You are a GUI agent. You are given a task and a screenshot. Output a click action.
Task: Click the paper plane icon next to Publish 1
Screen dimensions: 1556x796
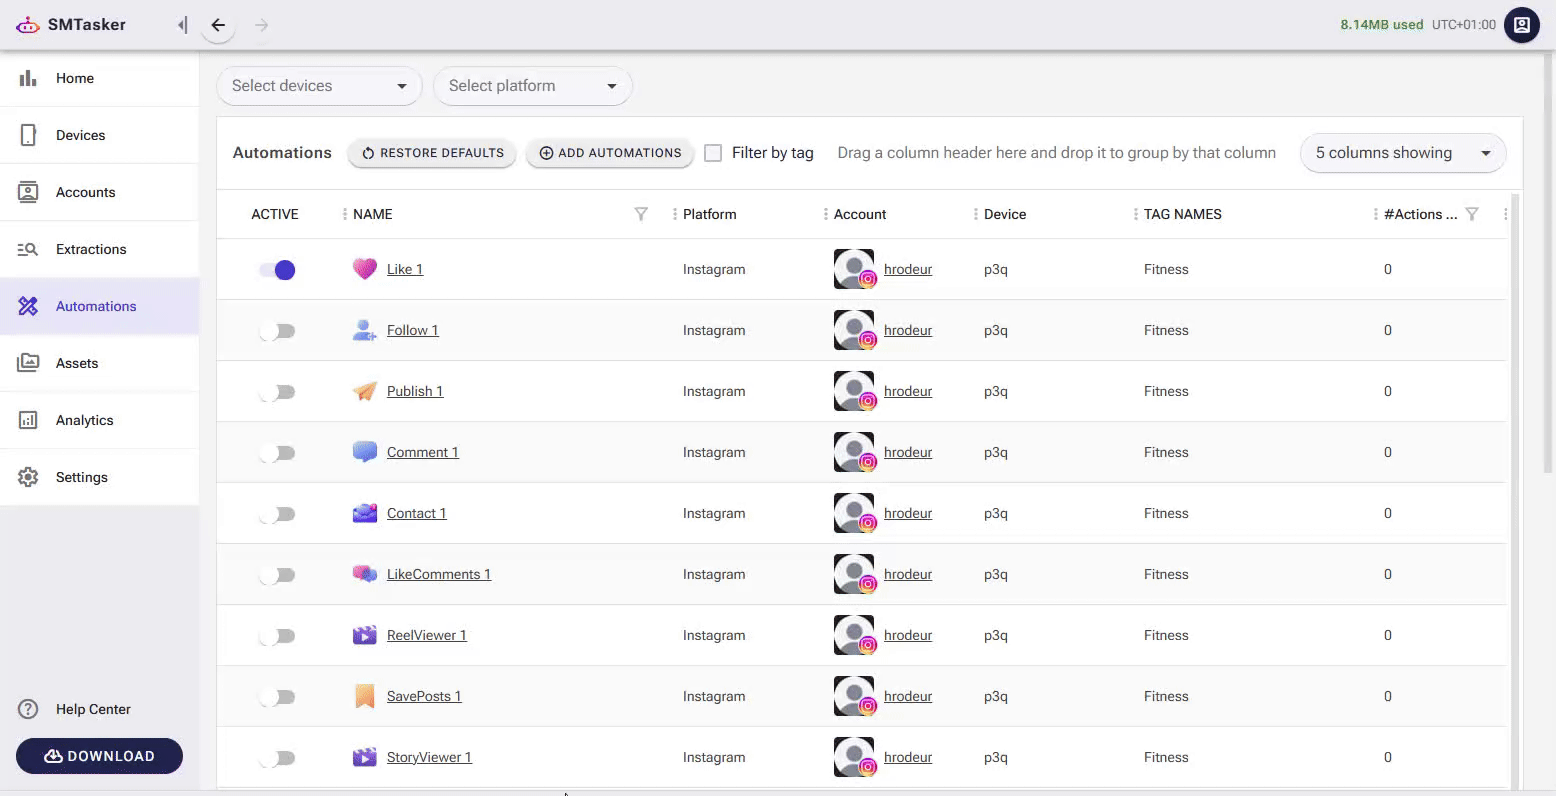coord(365,391)
